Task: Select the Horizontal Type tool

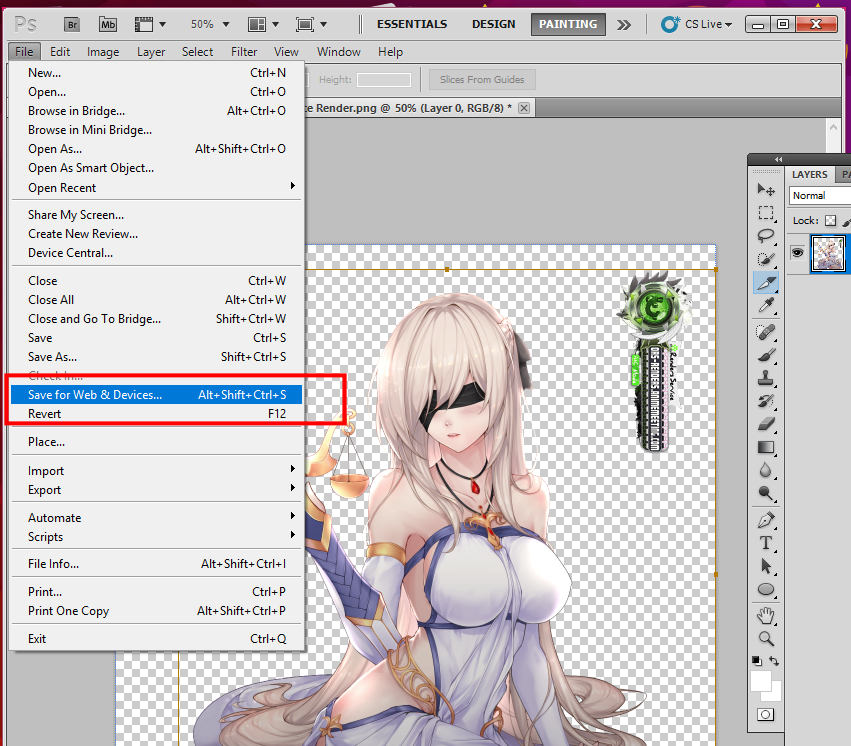Action: 766,543
